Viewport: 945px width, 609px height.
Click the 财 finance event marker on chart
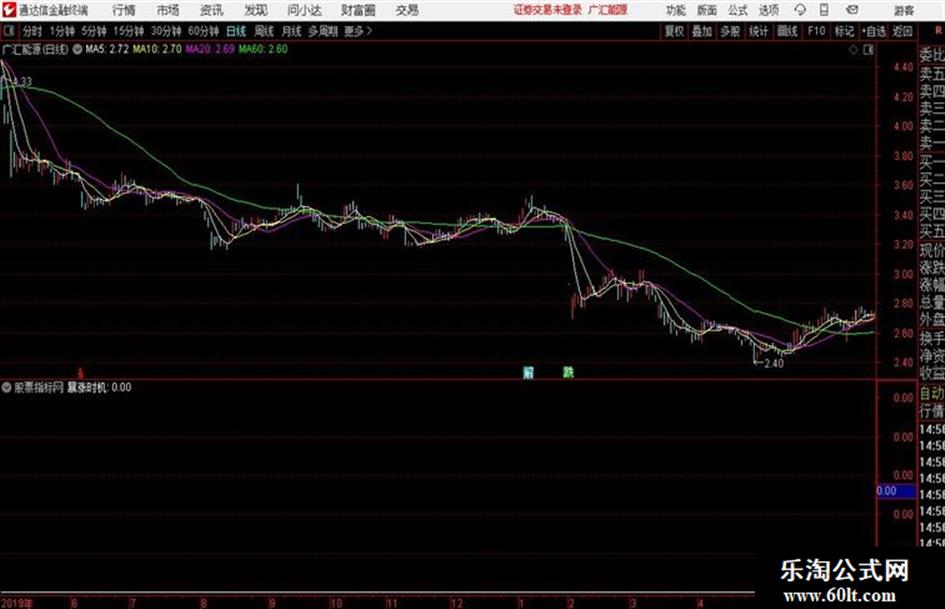point(529,372)
